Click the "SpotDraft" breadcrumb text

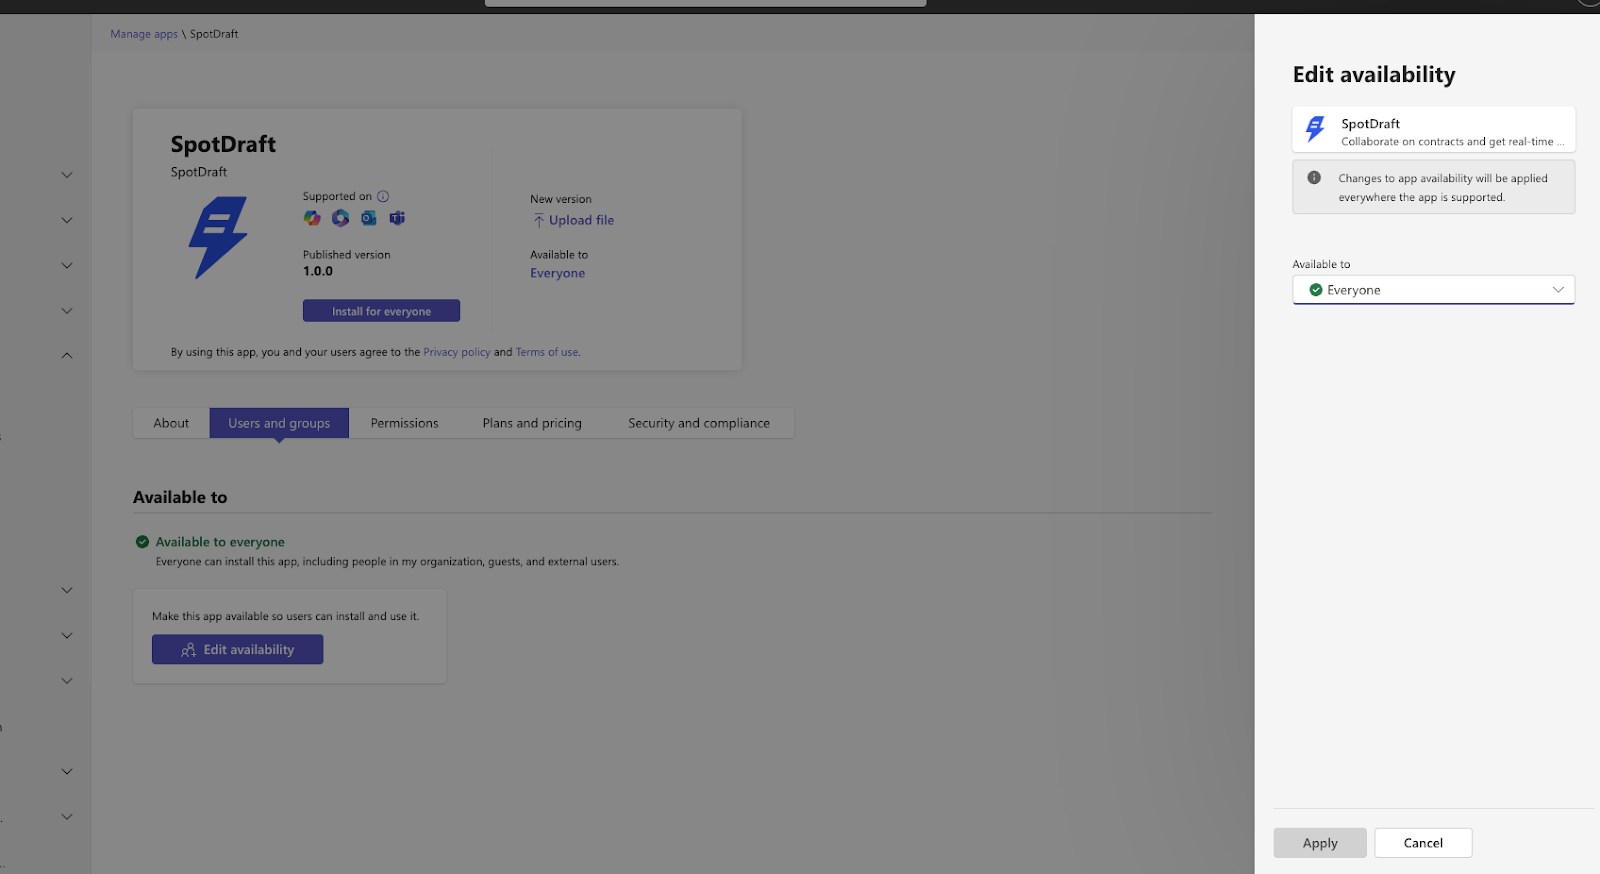[x=214, y=34]
